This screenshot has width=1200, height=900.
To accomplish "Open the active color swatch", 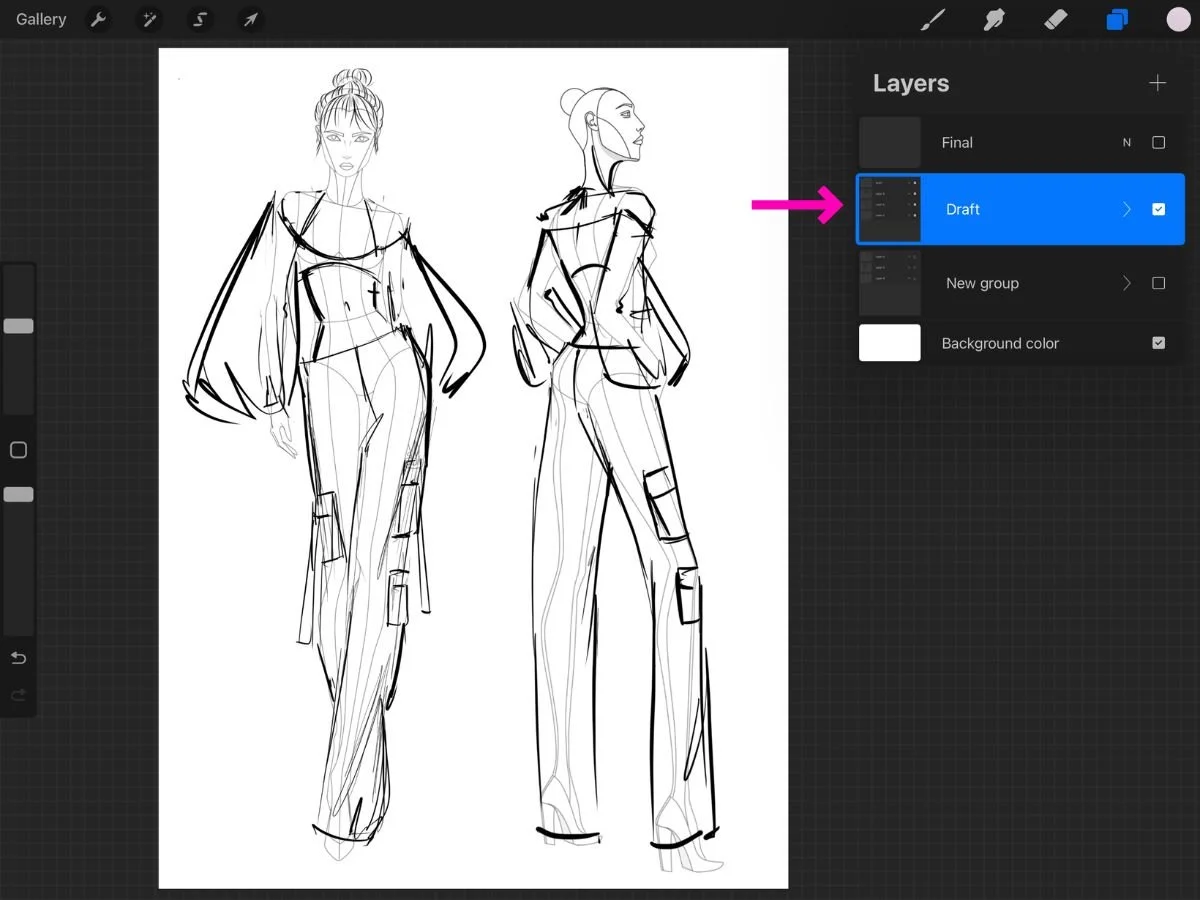I will click(1178, 19).
